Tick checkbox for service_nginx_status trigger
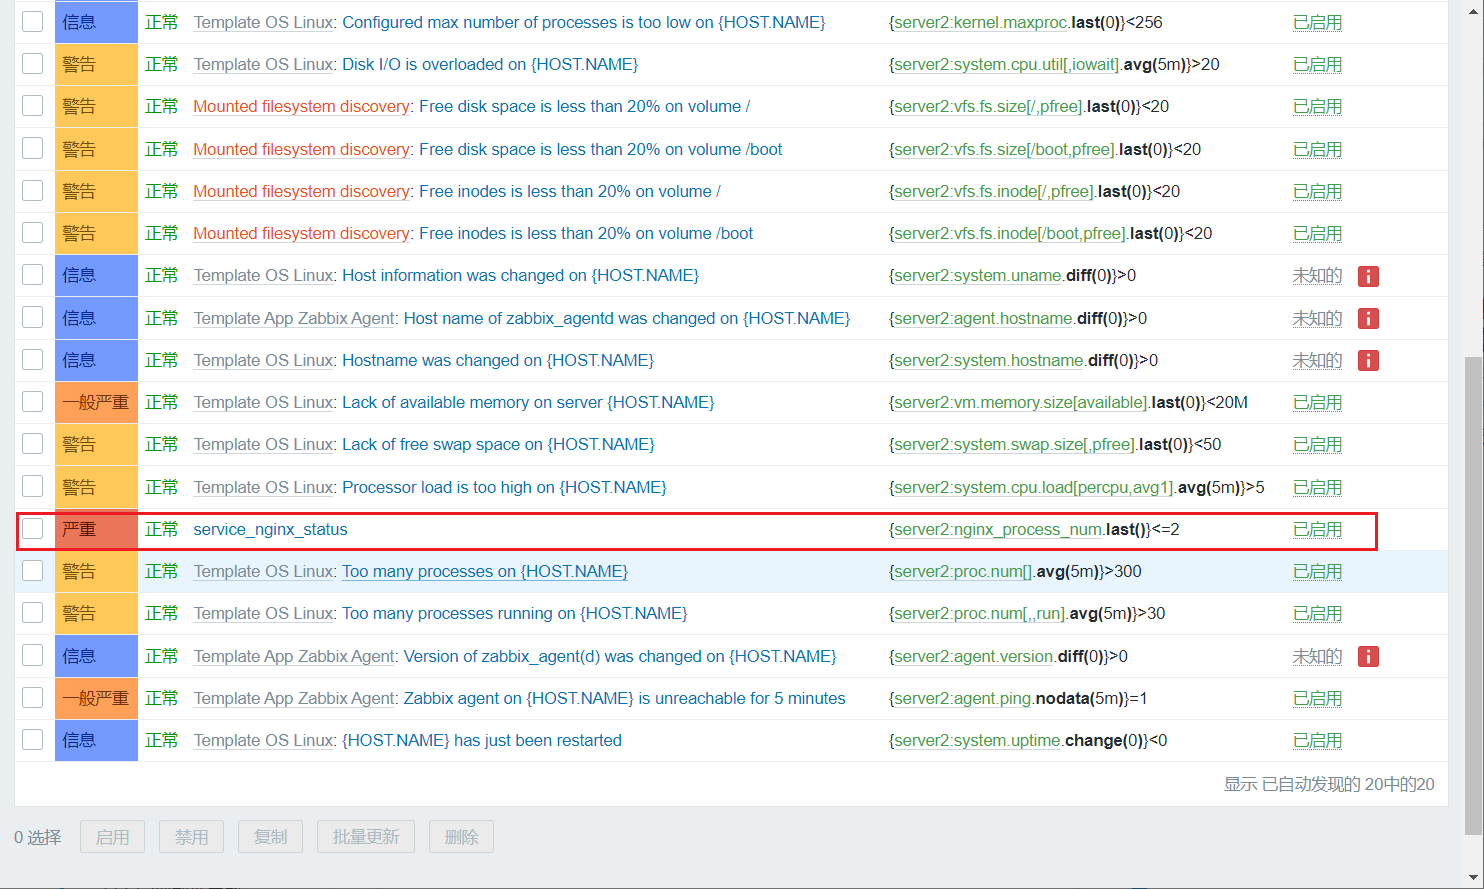 [33, 529]
